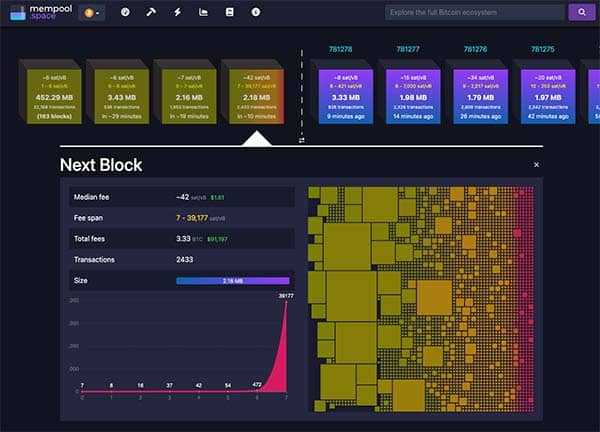Open the graphs chart icon in navbar
The width and height of the screenshot is (600, 432).
[x=204, y=13]
